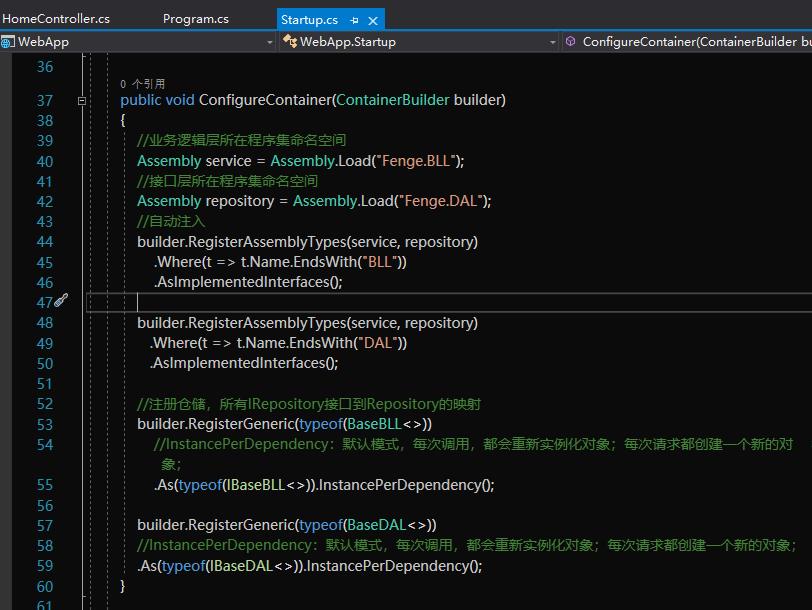Screen dimensions: 812x610
Task: Open the WebApp.Startup type dropdown
Action: 552,42
